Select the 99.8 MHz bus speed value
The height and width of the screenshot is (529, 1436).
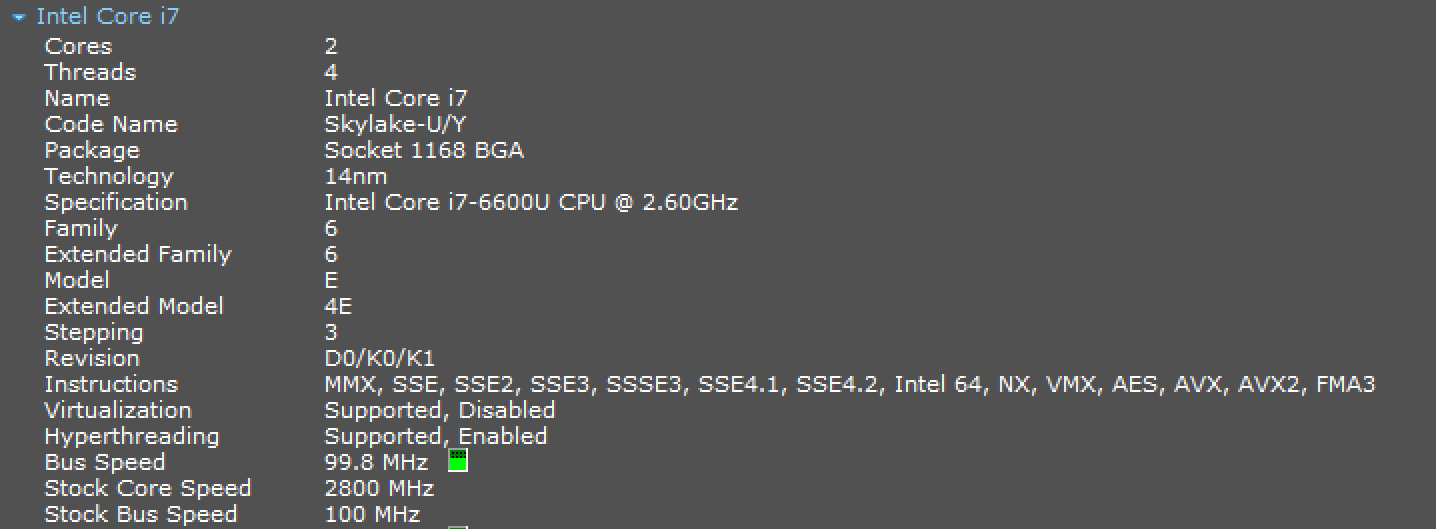tap(376, 462)
